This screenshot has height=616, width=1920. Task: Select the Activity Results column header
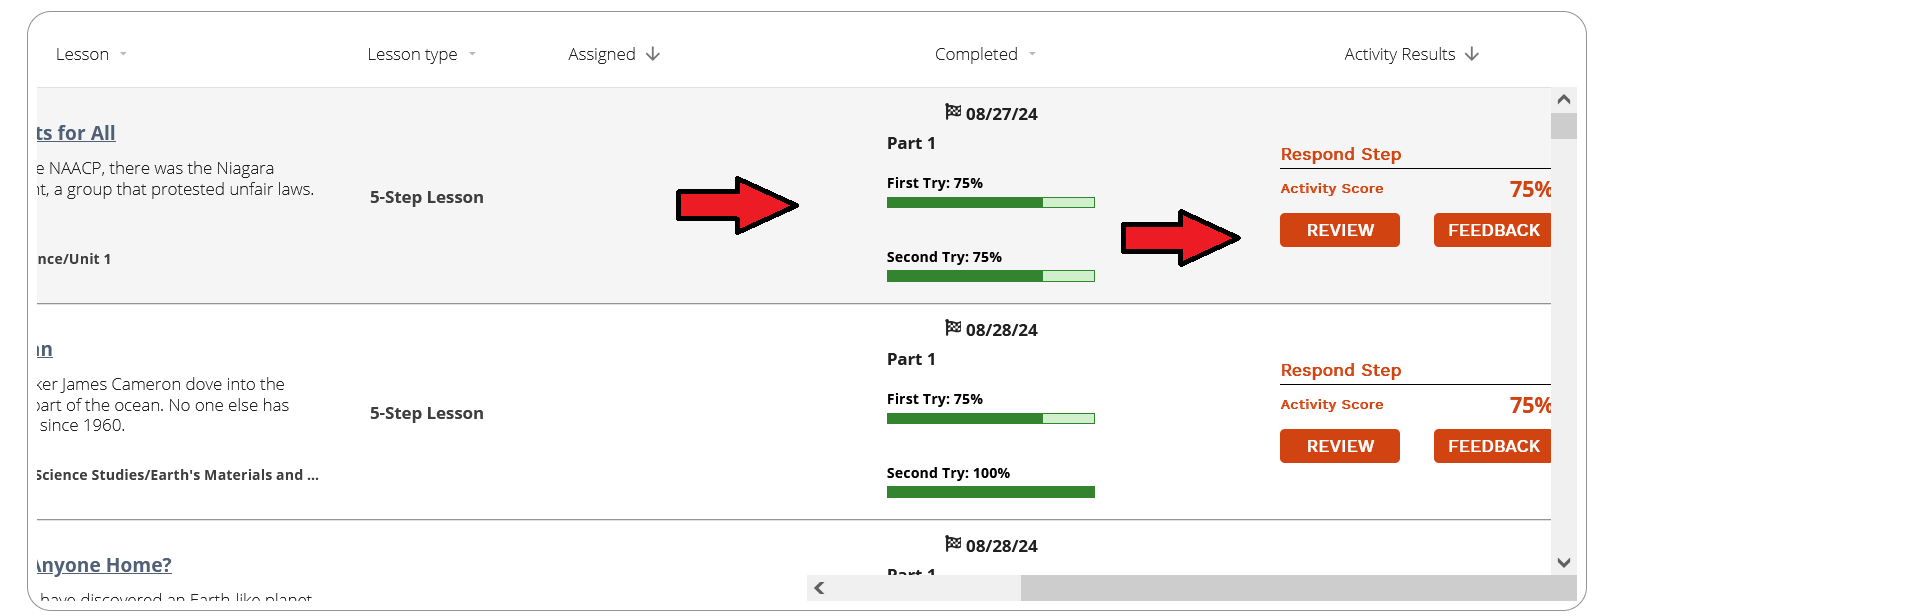point(1400,54)
